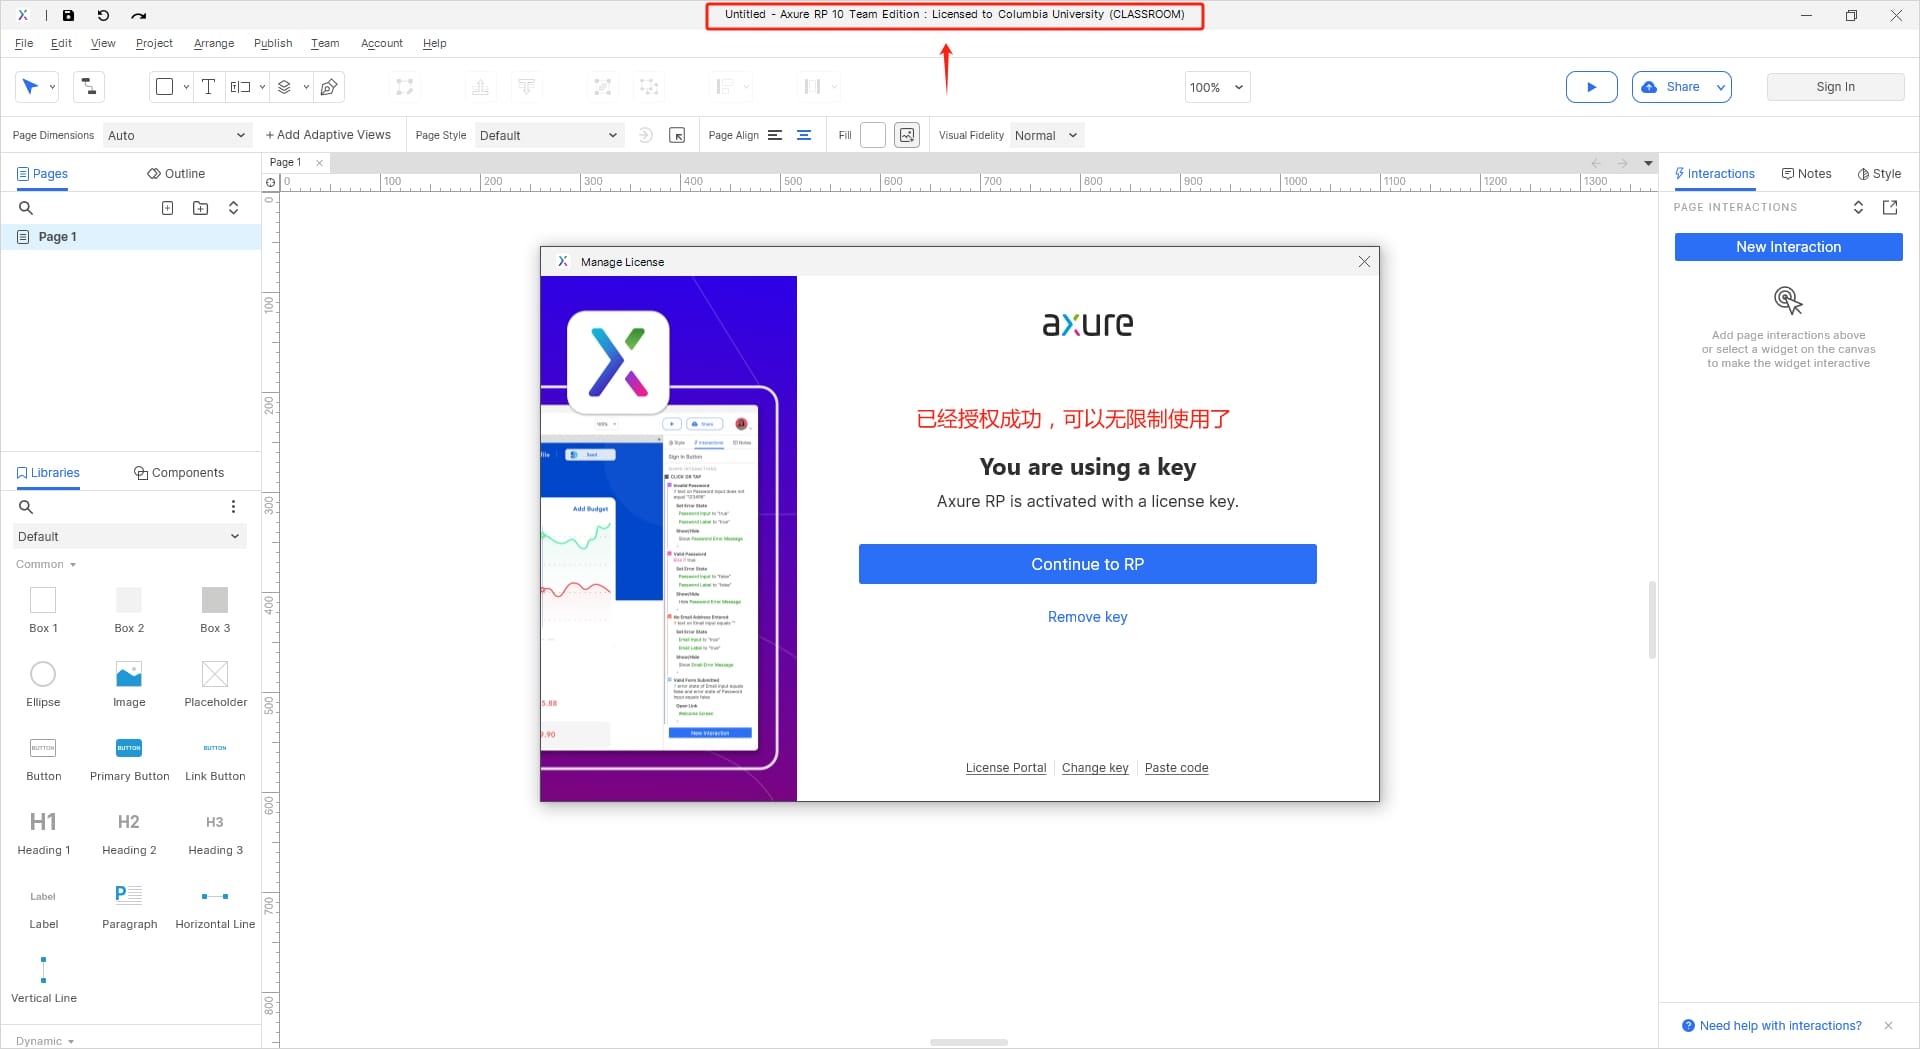This screenshot has width=1920, height=1049.
Task: Select the Pen drawing tool
Action: 329,87
